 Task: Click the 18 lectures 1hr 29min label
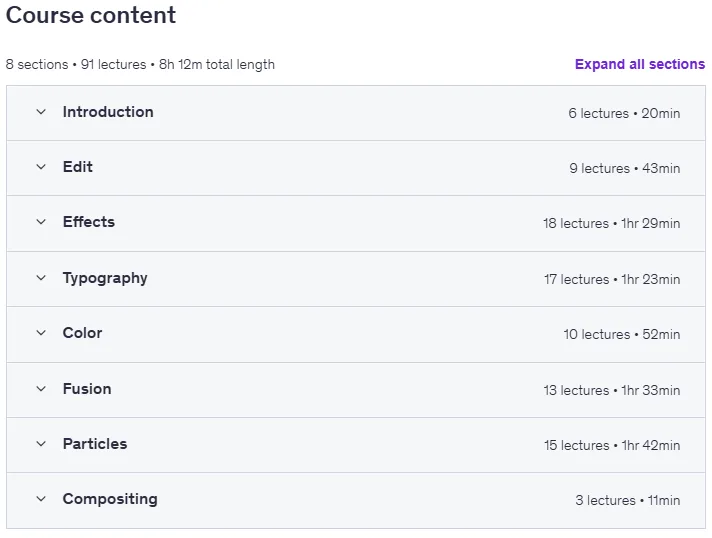[612, 223]
